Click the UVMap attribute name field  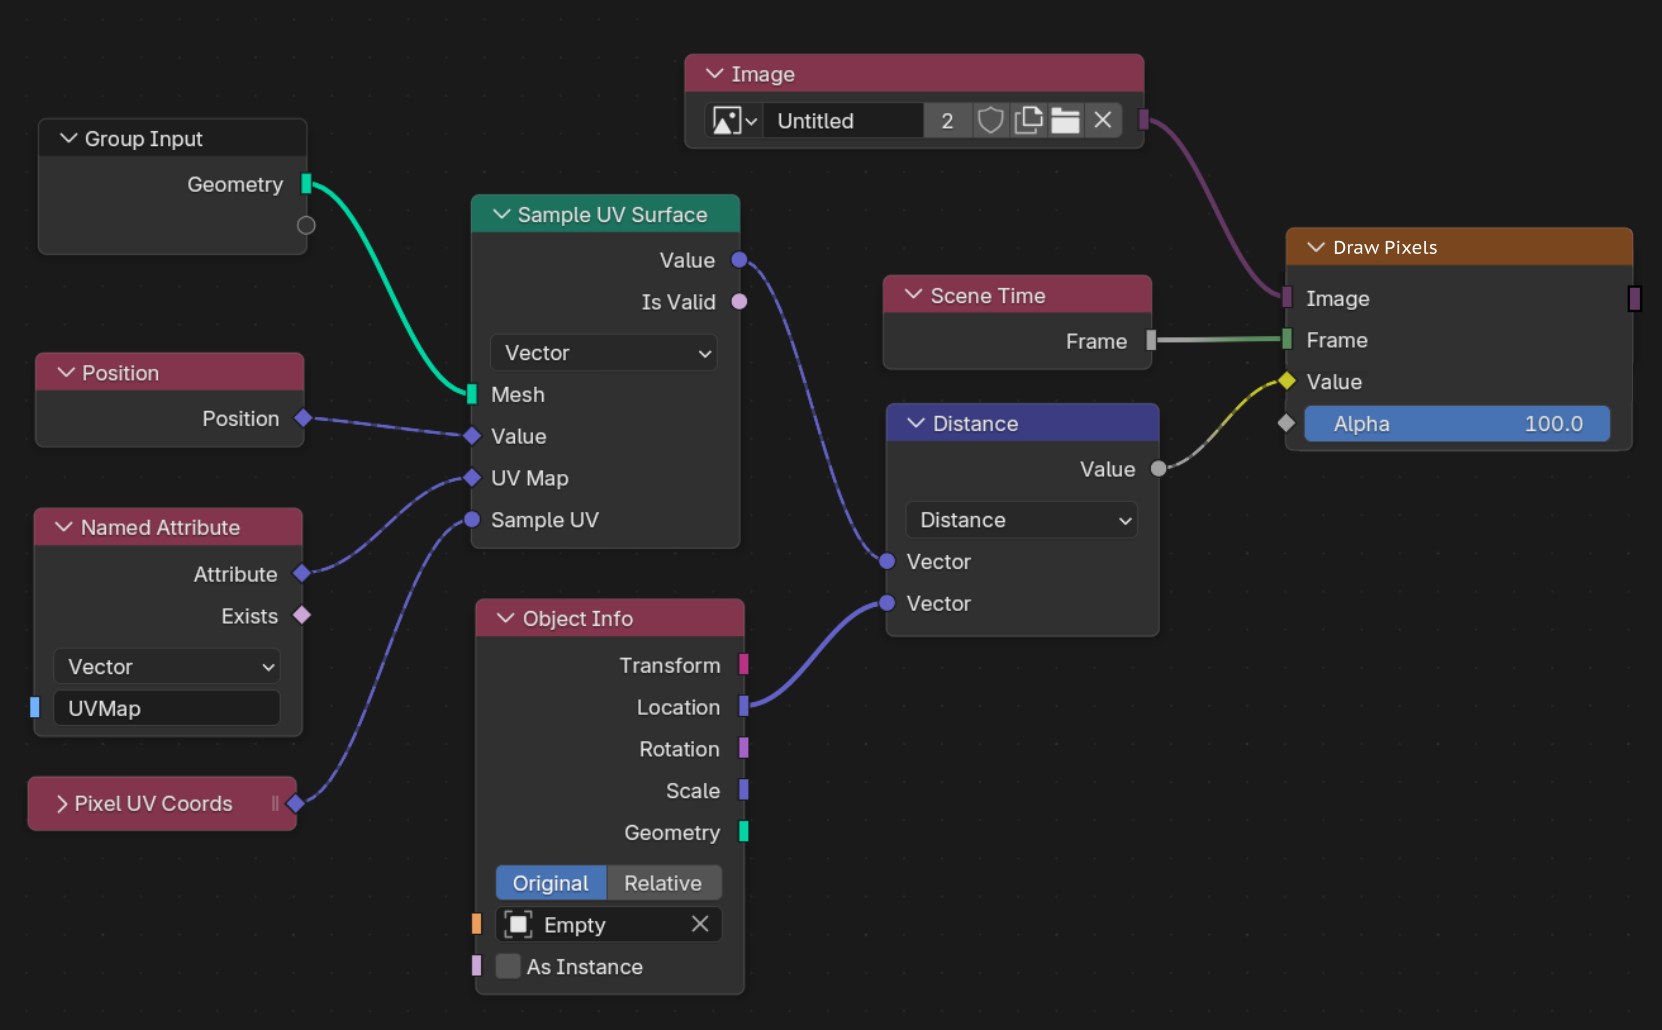pyautogui.click(x=166, y=708)
